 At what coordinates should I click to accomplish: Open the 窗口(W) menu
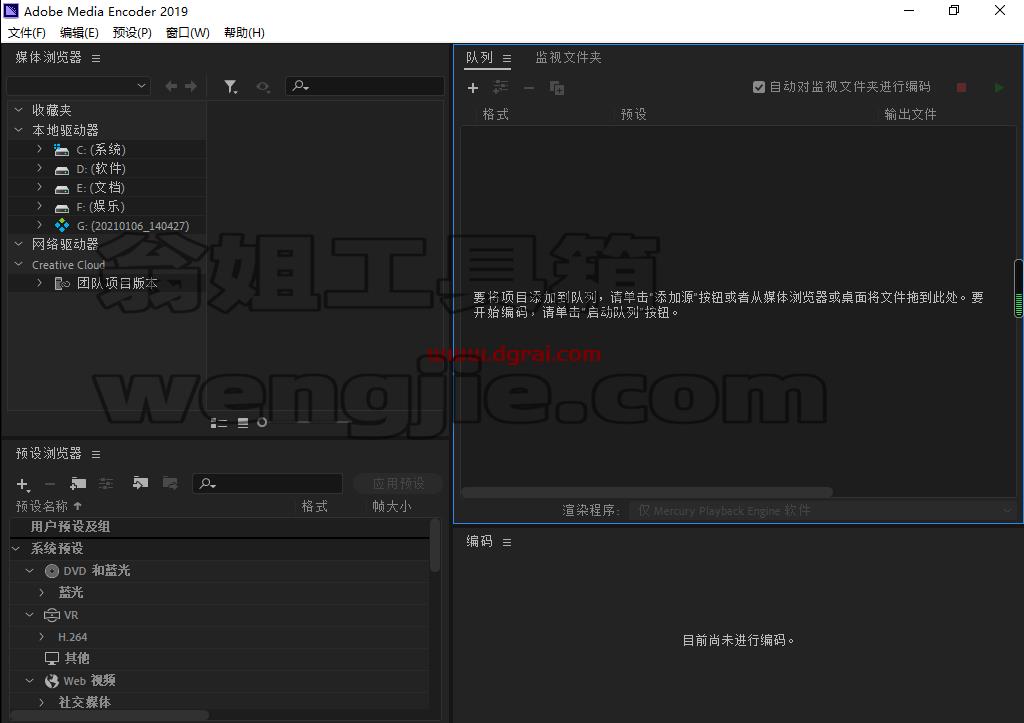pos(187,33)
